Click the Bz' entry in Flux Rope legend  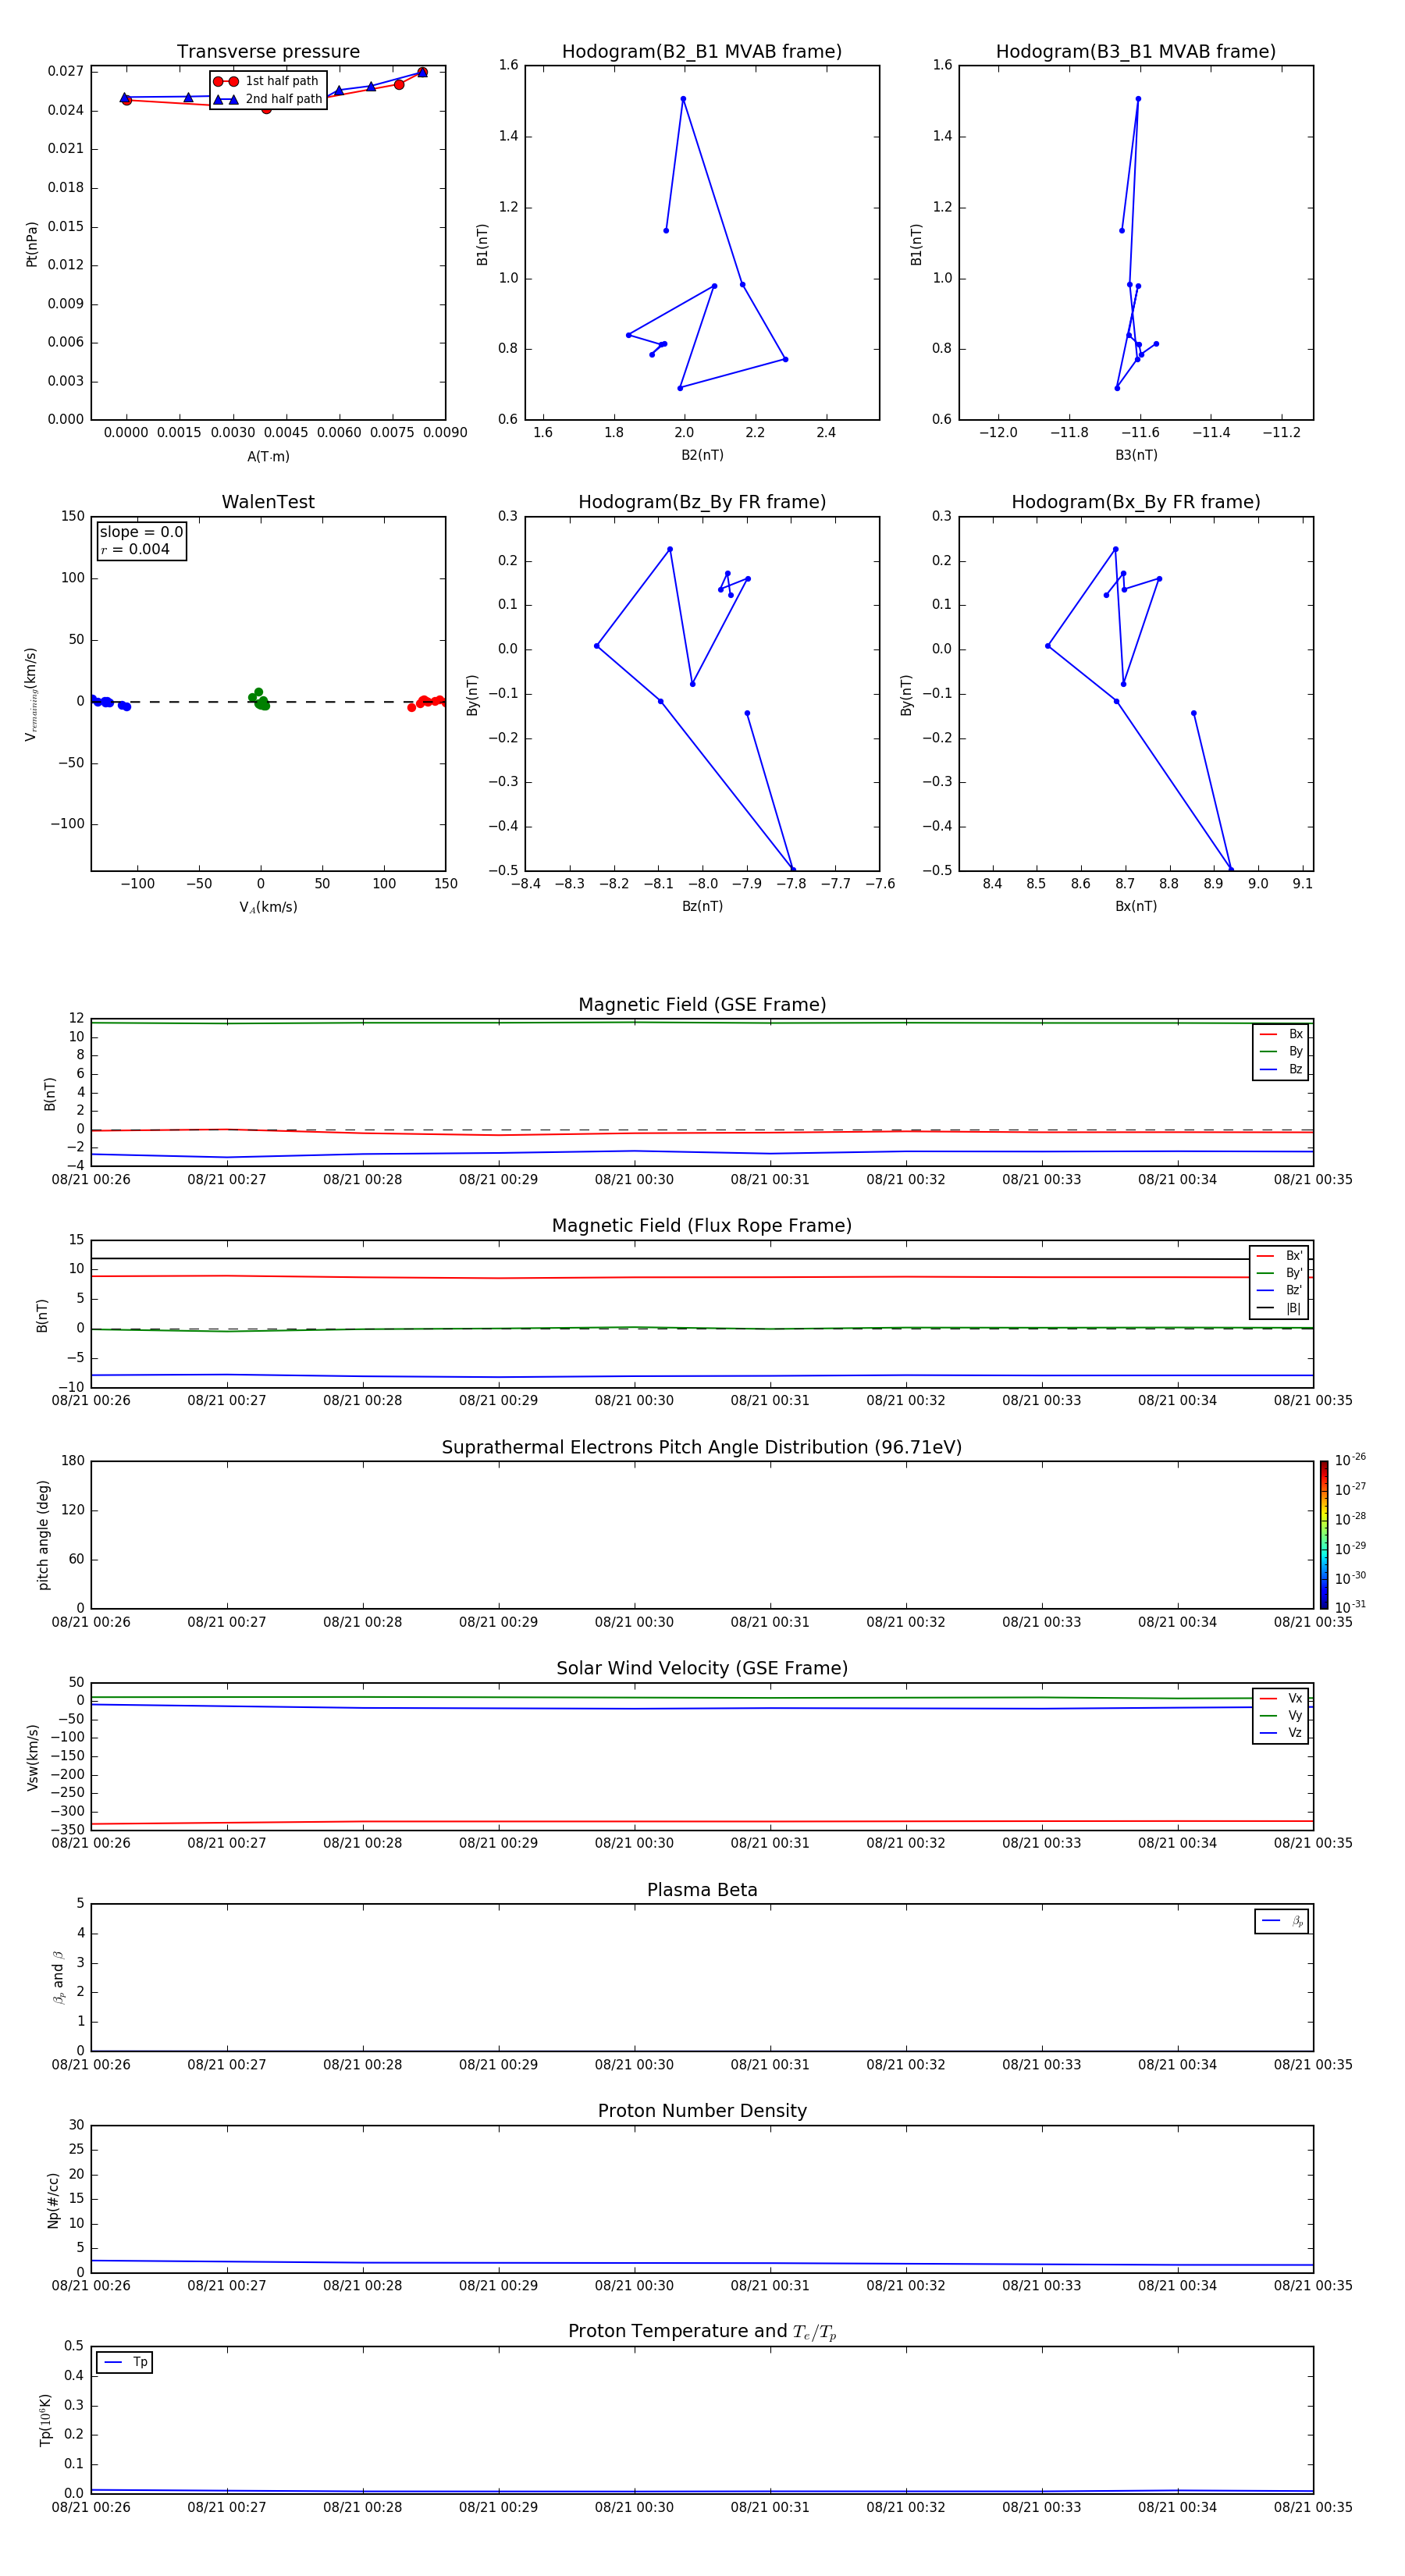(x=1280, y=1290)
